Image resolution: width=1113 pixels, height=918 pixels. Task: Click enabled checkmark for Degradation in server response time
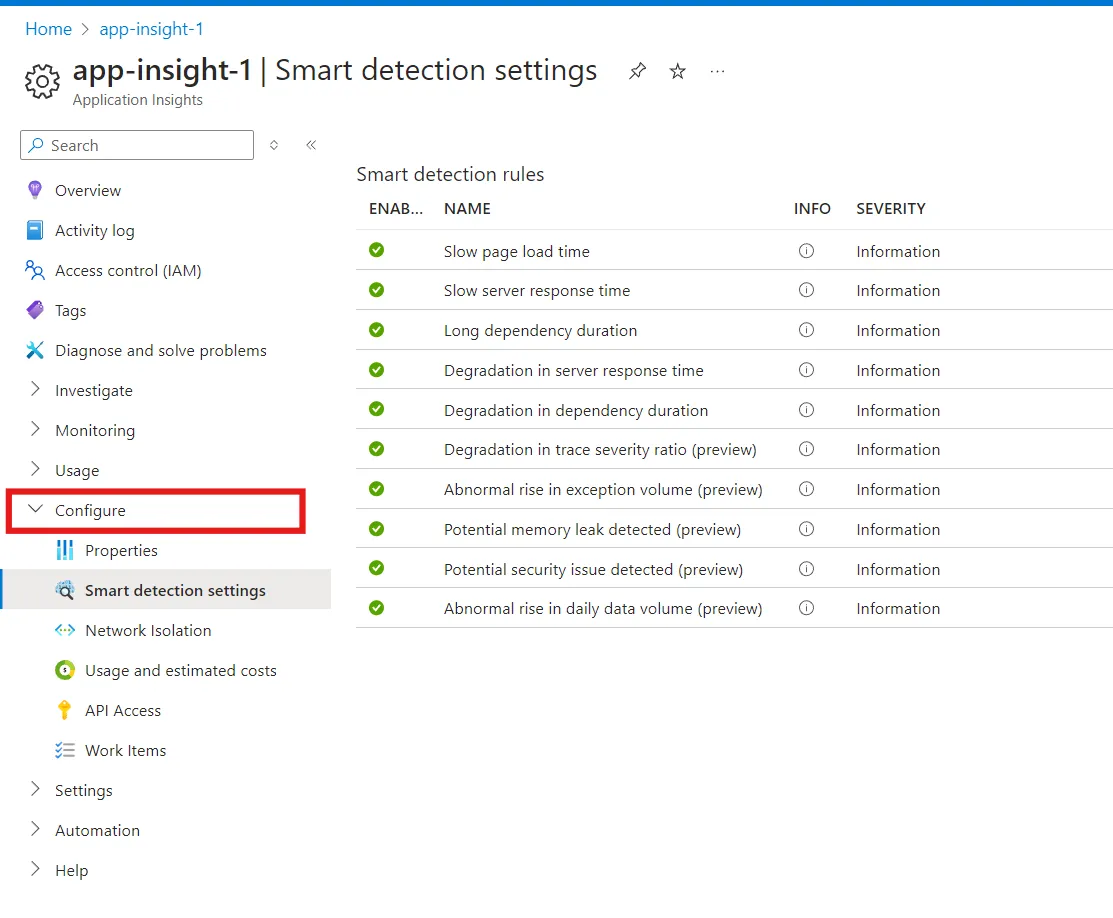point(376,370)
